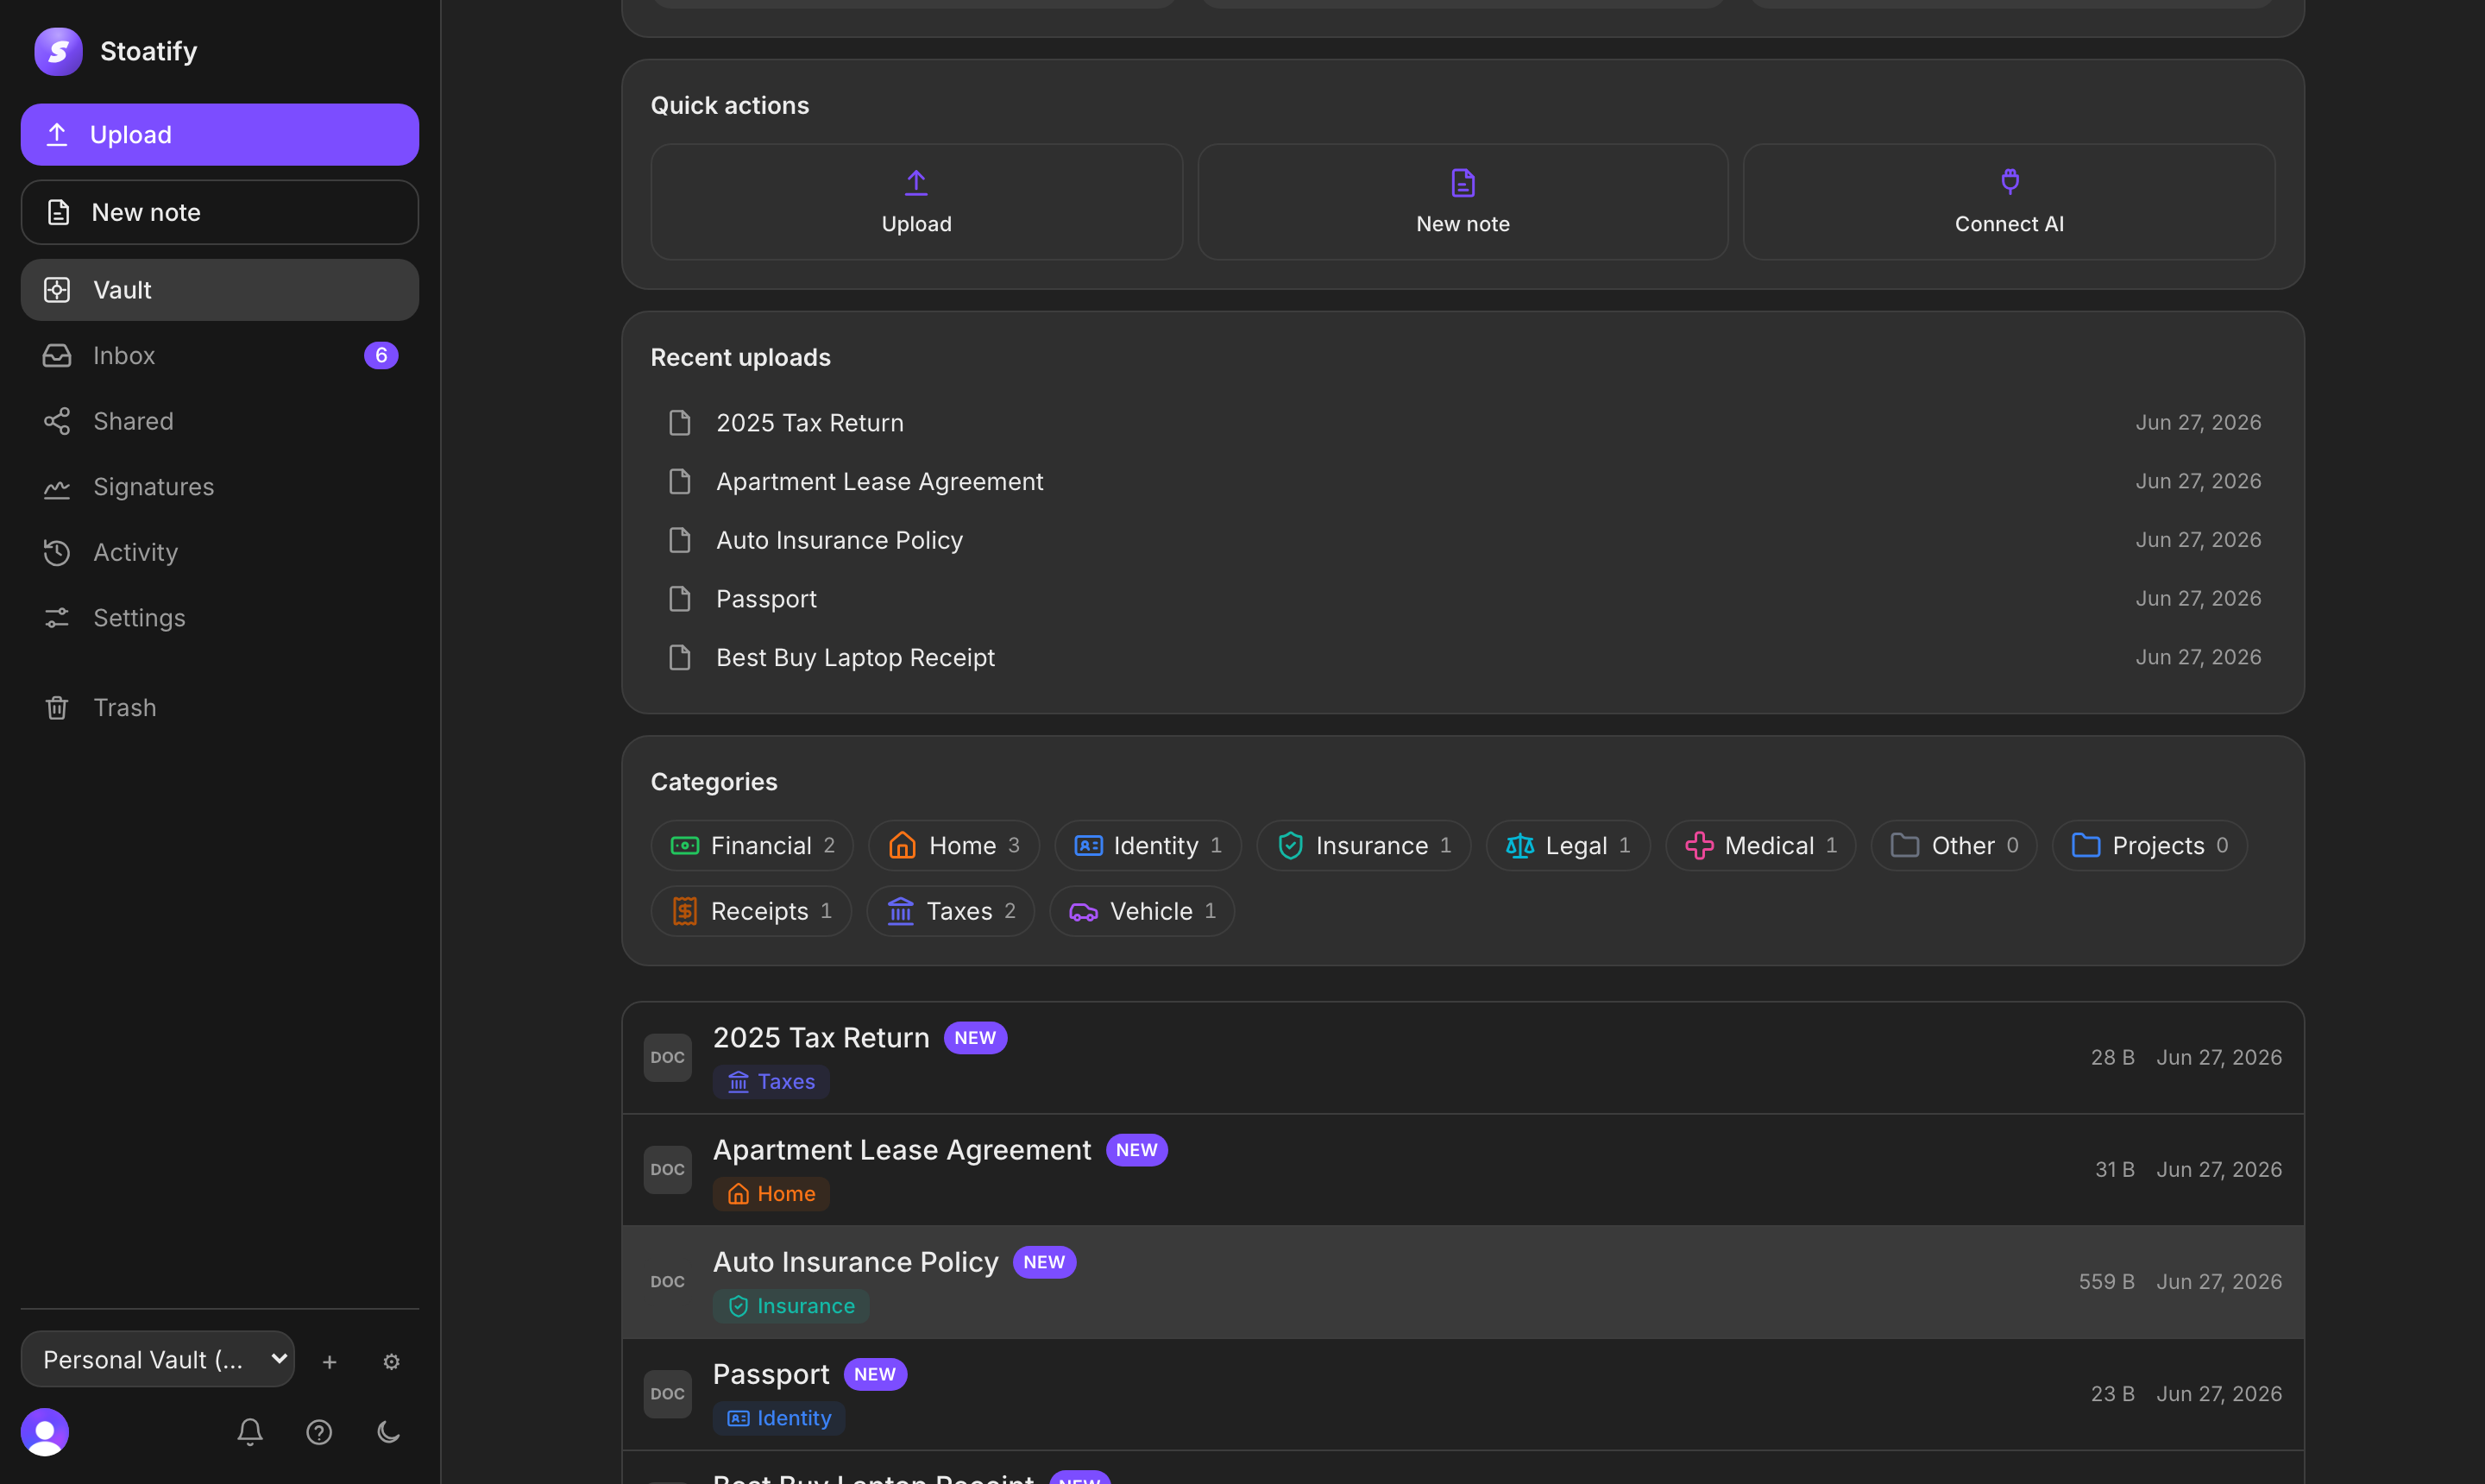Click the New note quick action card
The image size is (2485, 1484).
(x=1463, y=202)
